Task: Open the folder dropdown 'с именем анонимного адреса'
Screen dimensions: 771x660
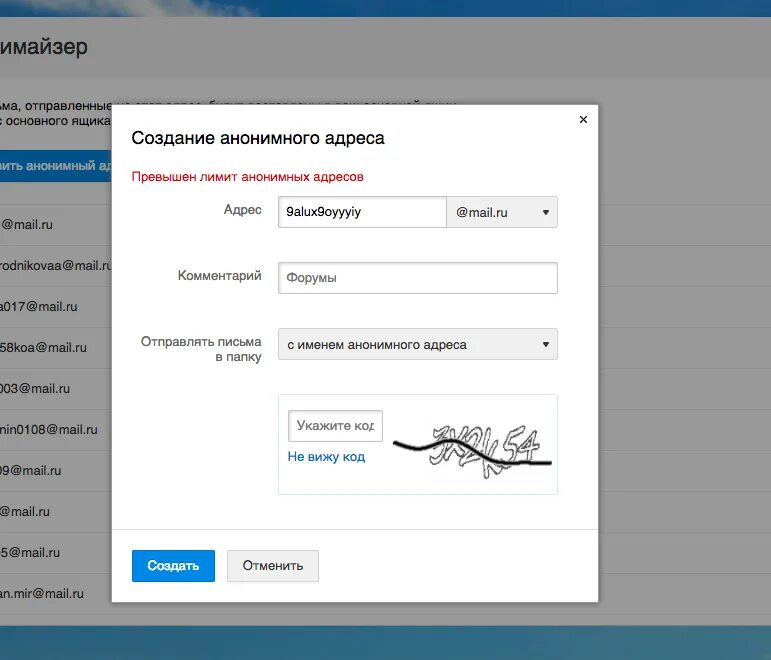Action: [x=418, y=344]
